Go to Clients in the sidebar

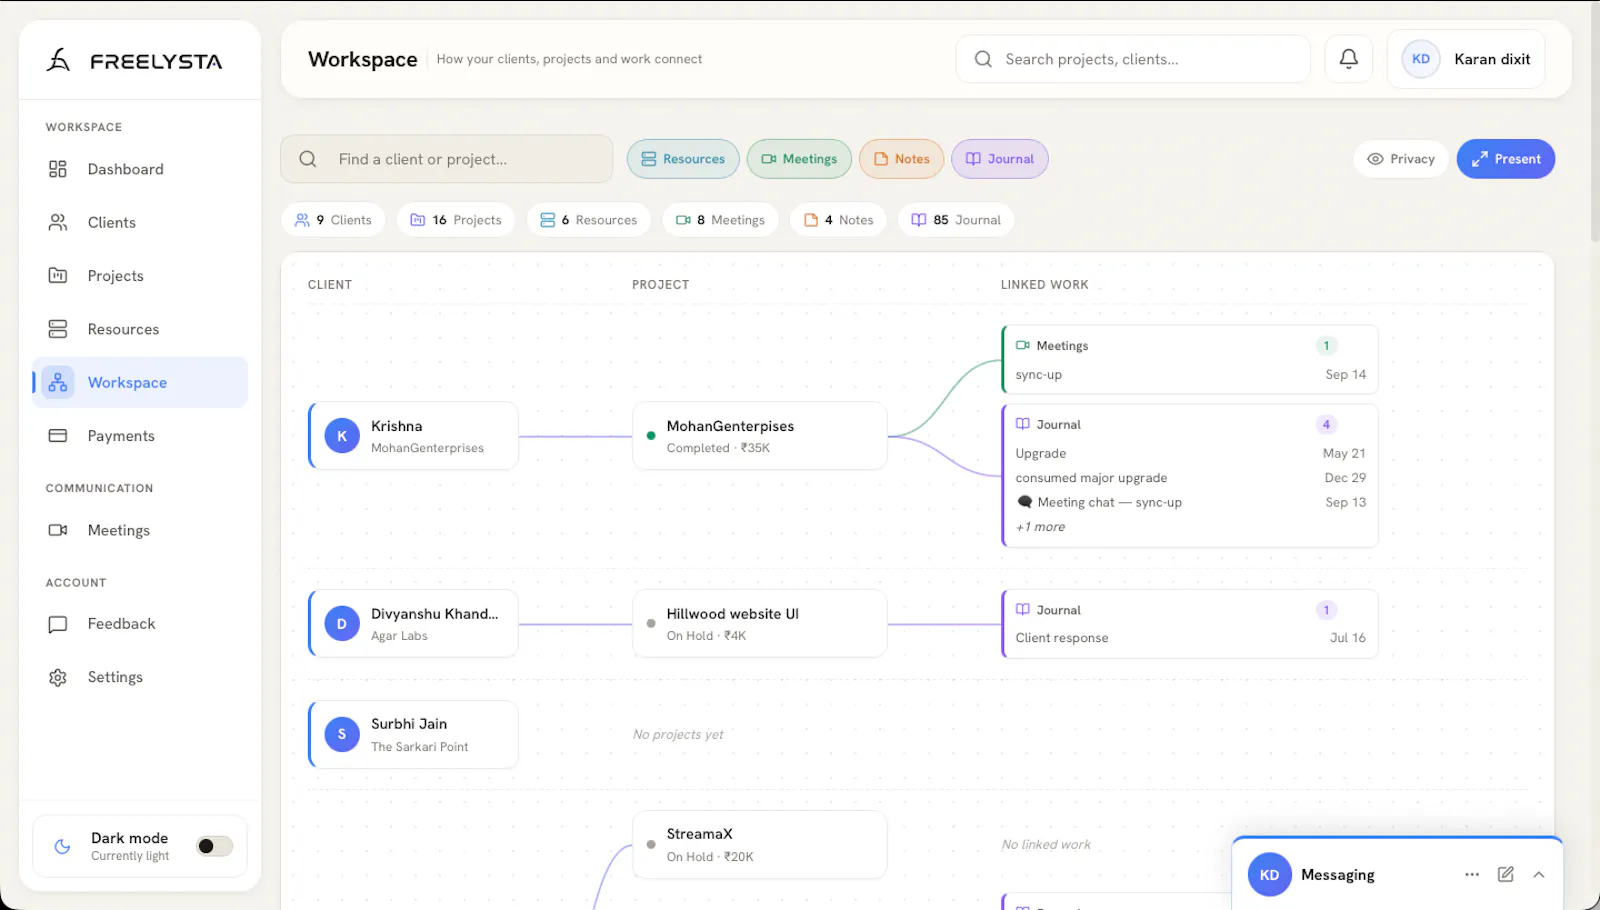click(x=140, y=222)
